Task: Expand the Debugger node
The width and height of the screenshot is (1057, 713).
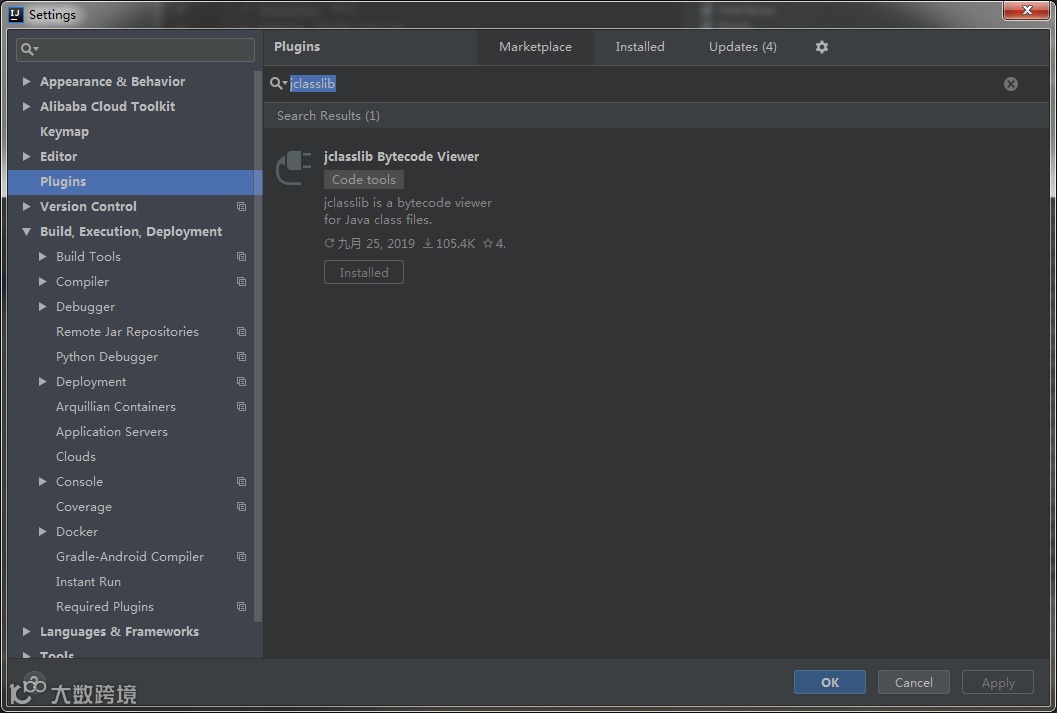Action: [42, 306]
